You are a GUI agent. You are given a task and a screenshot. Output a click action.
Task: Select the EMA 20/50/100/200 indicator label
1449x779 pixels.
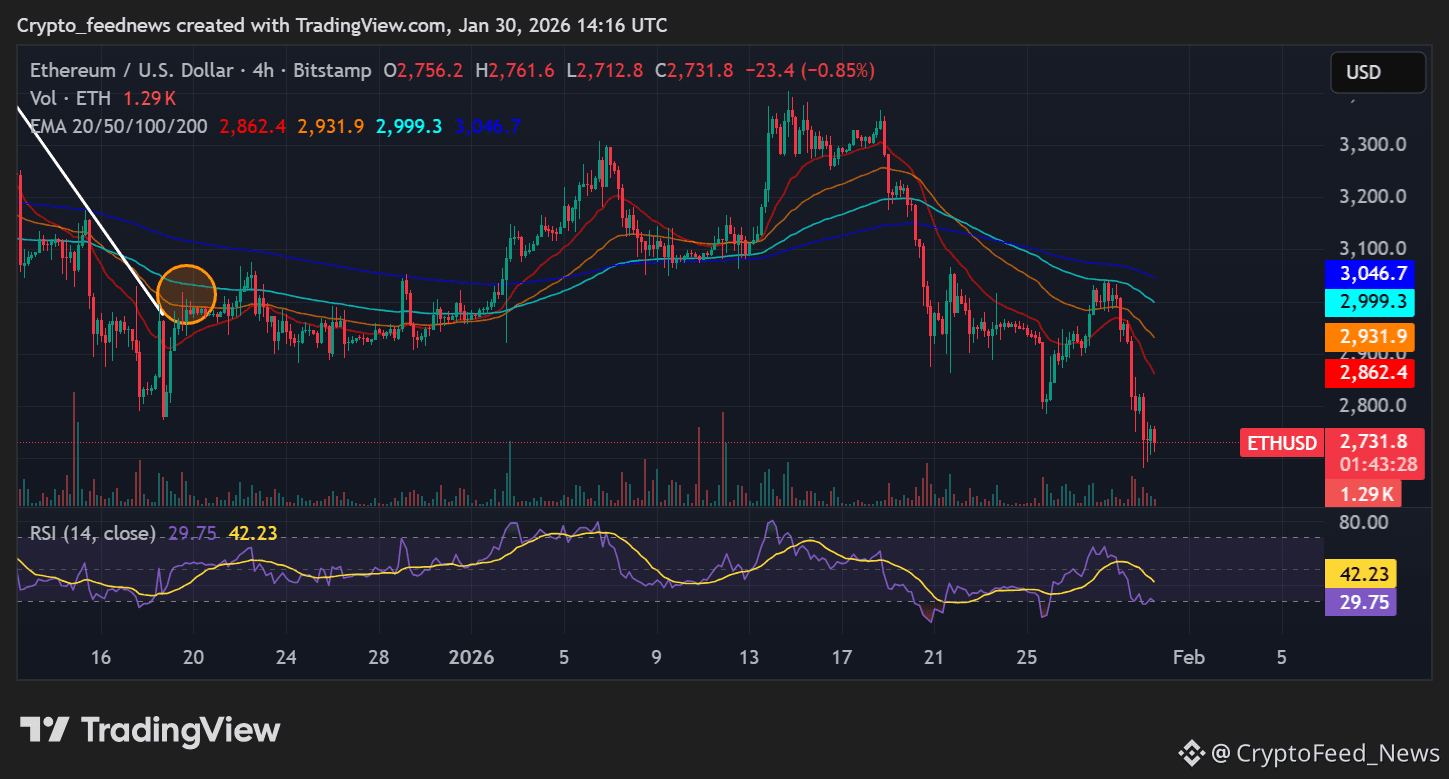pyautogui.click(x=120, y=127)
